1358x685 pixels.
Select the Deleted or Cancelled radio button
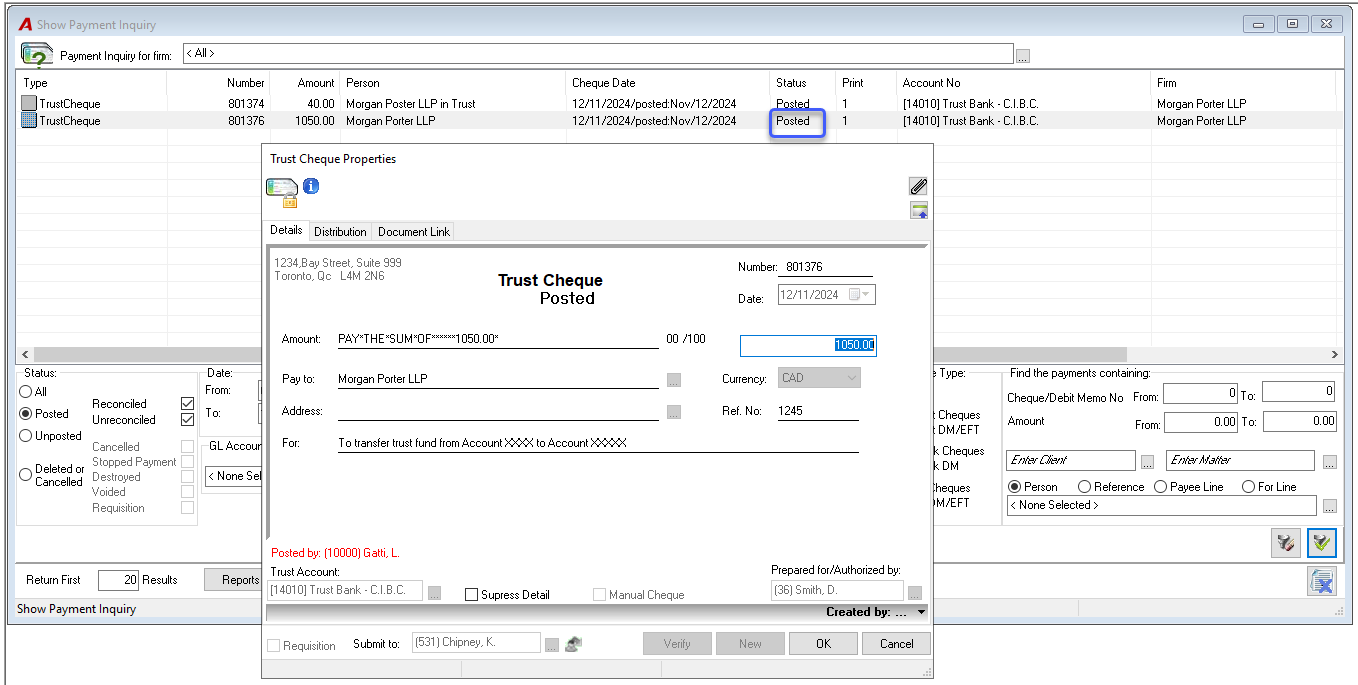[x=27, y=475]
